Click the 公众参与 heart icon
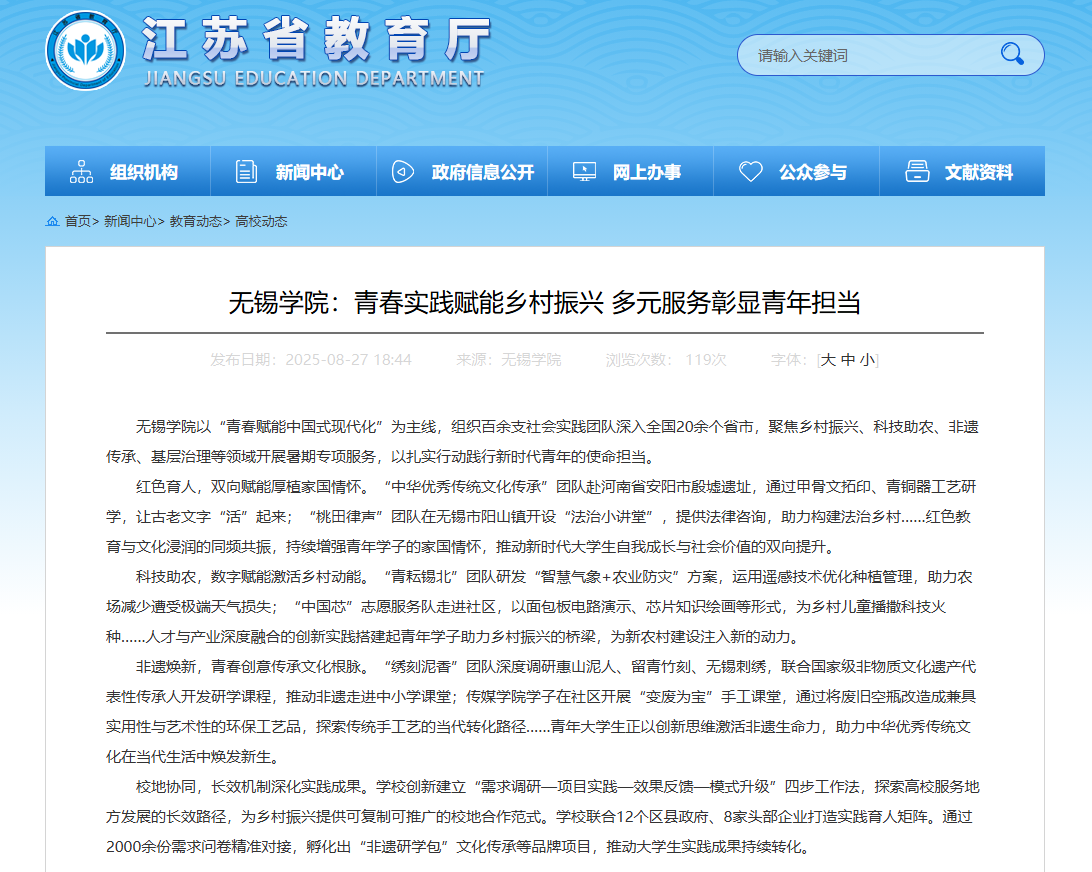This screenshot has width=1092, height=872. (x=750, y=172)
